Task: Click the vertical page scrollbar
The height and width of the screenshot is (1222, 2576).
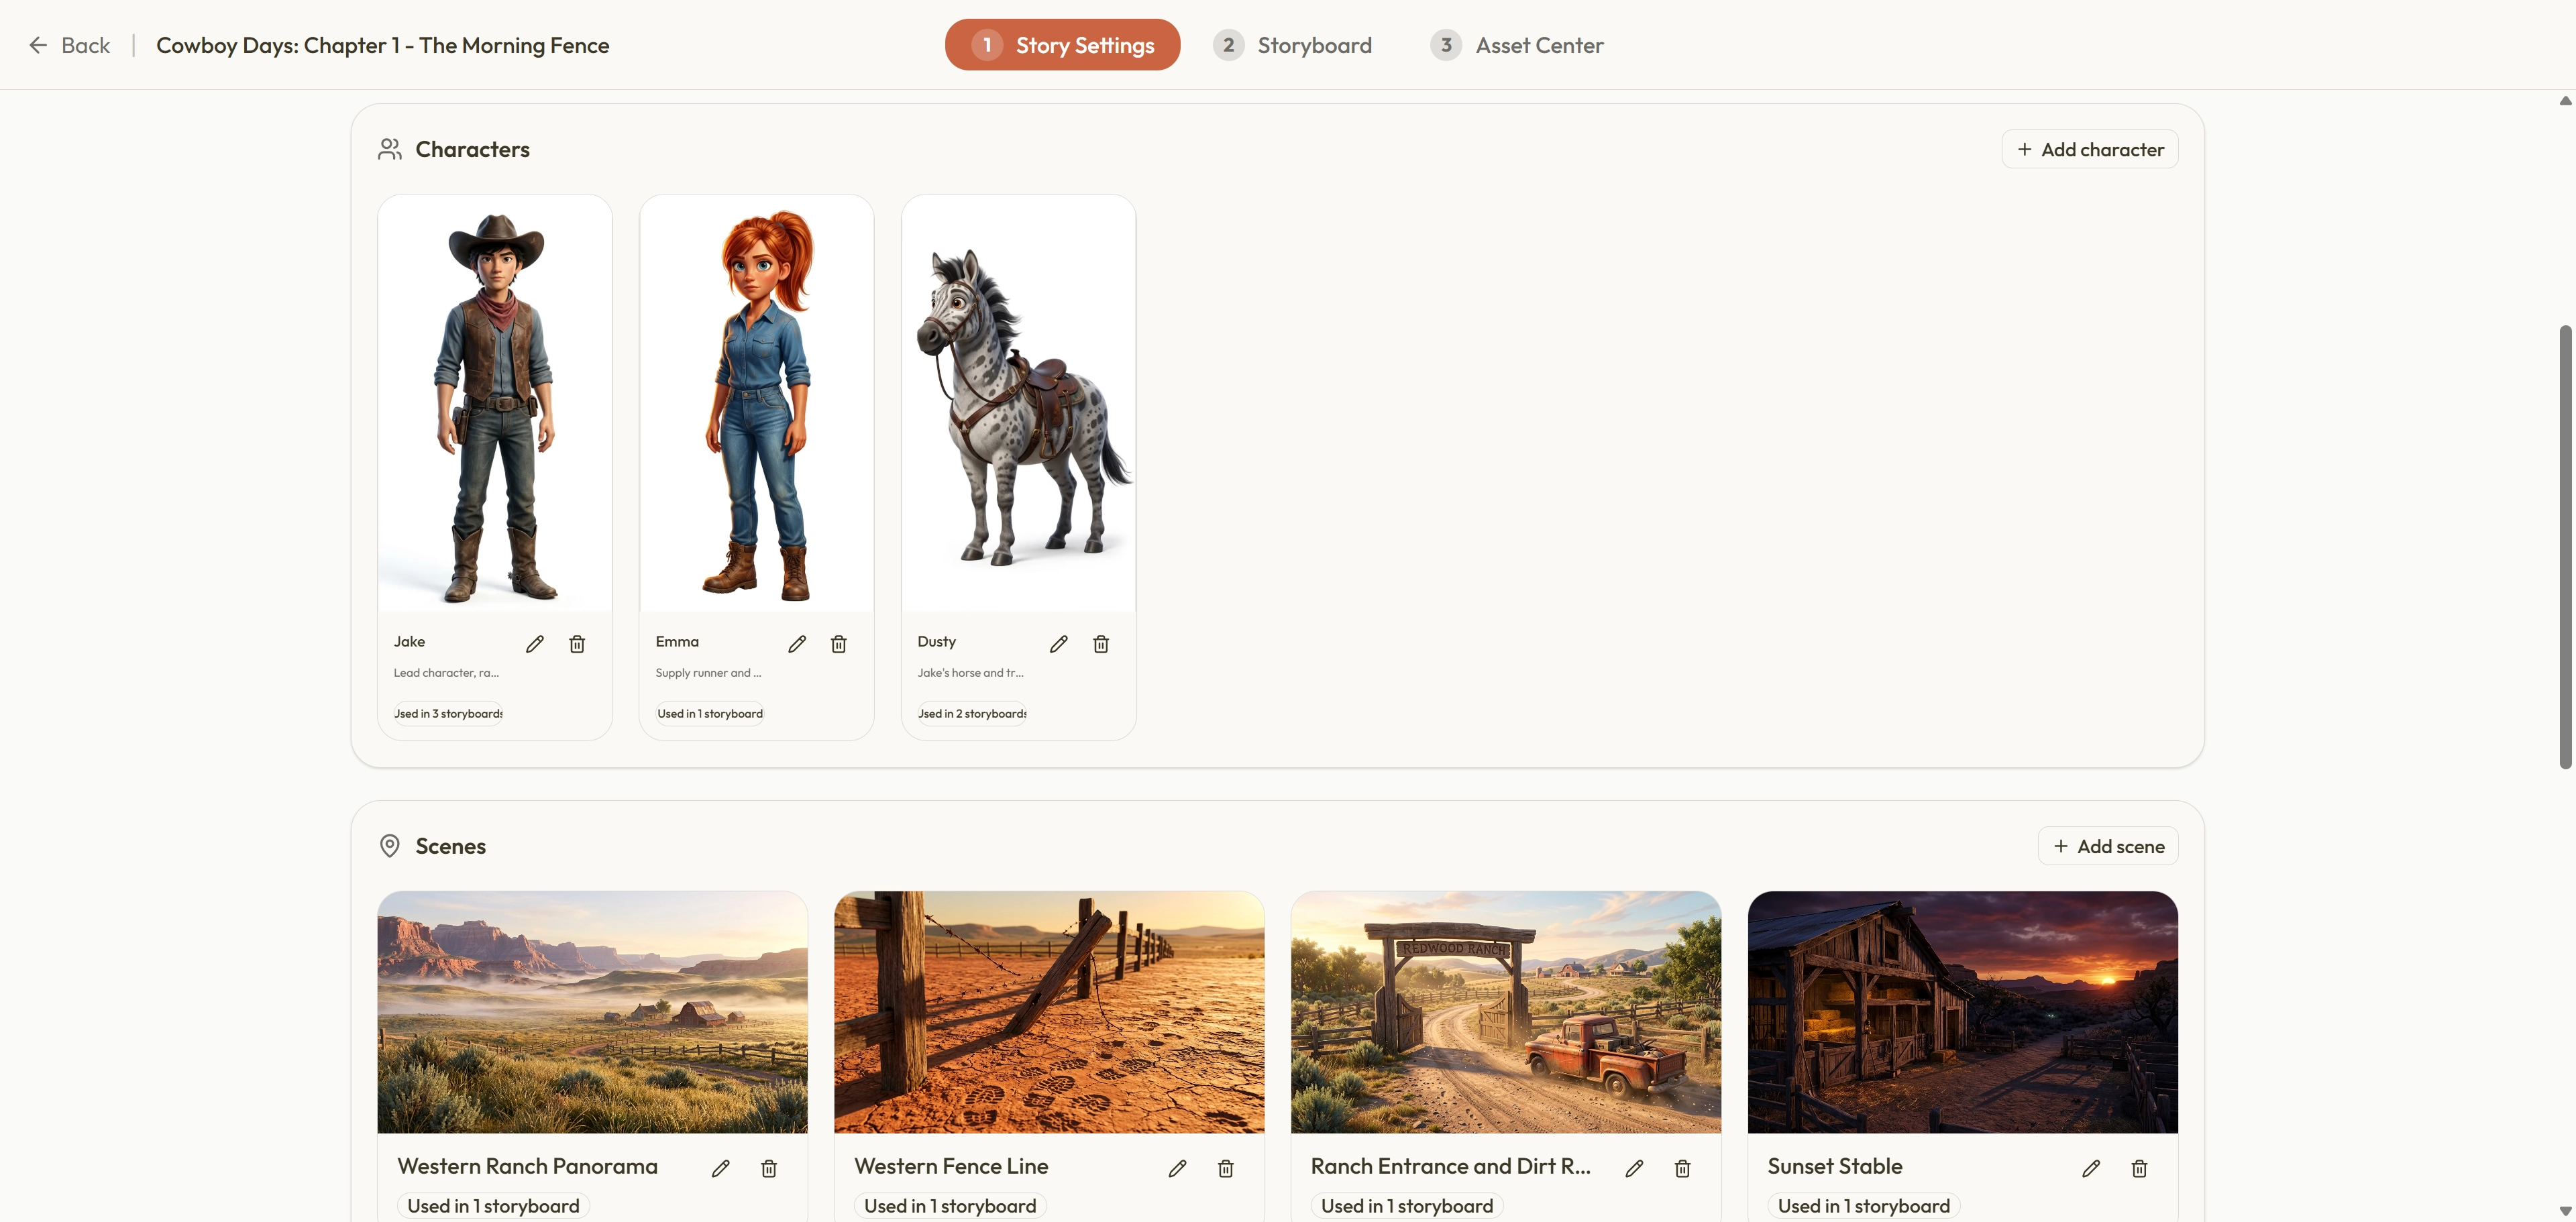Action: [x=2565, y=546]
